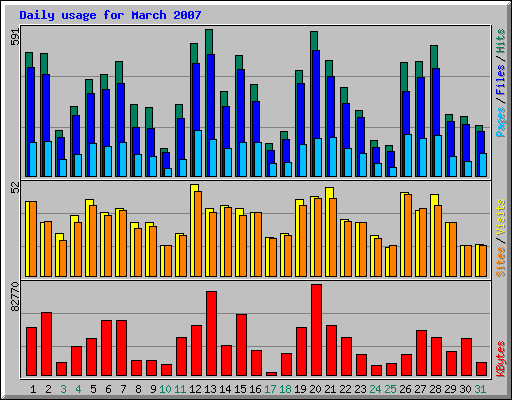Click day label 7 on the axis
Image resolution: width=512 pixels, height=400 pixels.
point(123,389)
